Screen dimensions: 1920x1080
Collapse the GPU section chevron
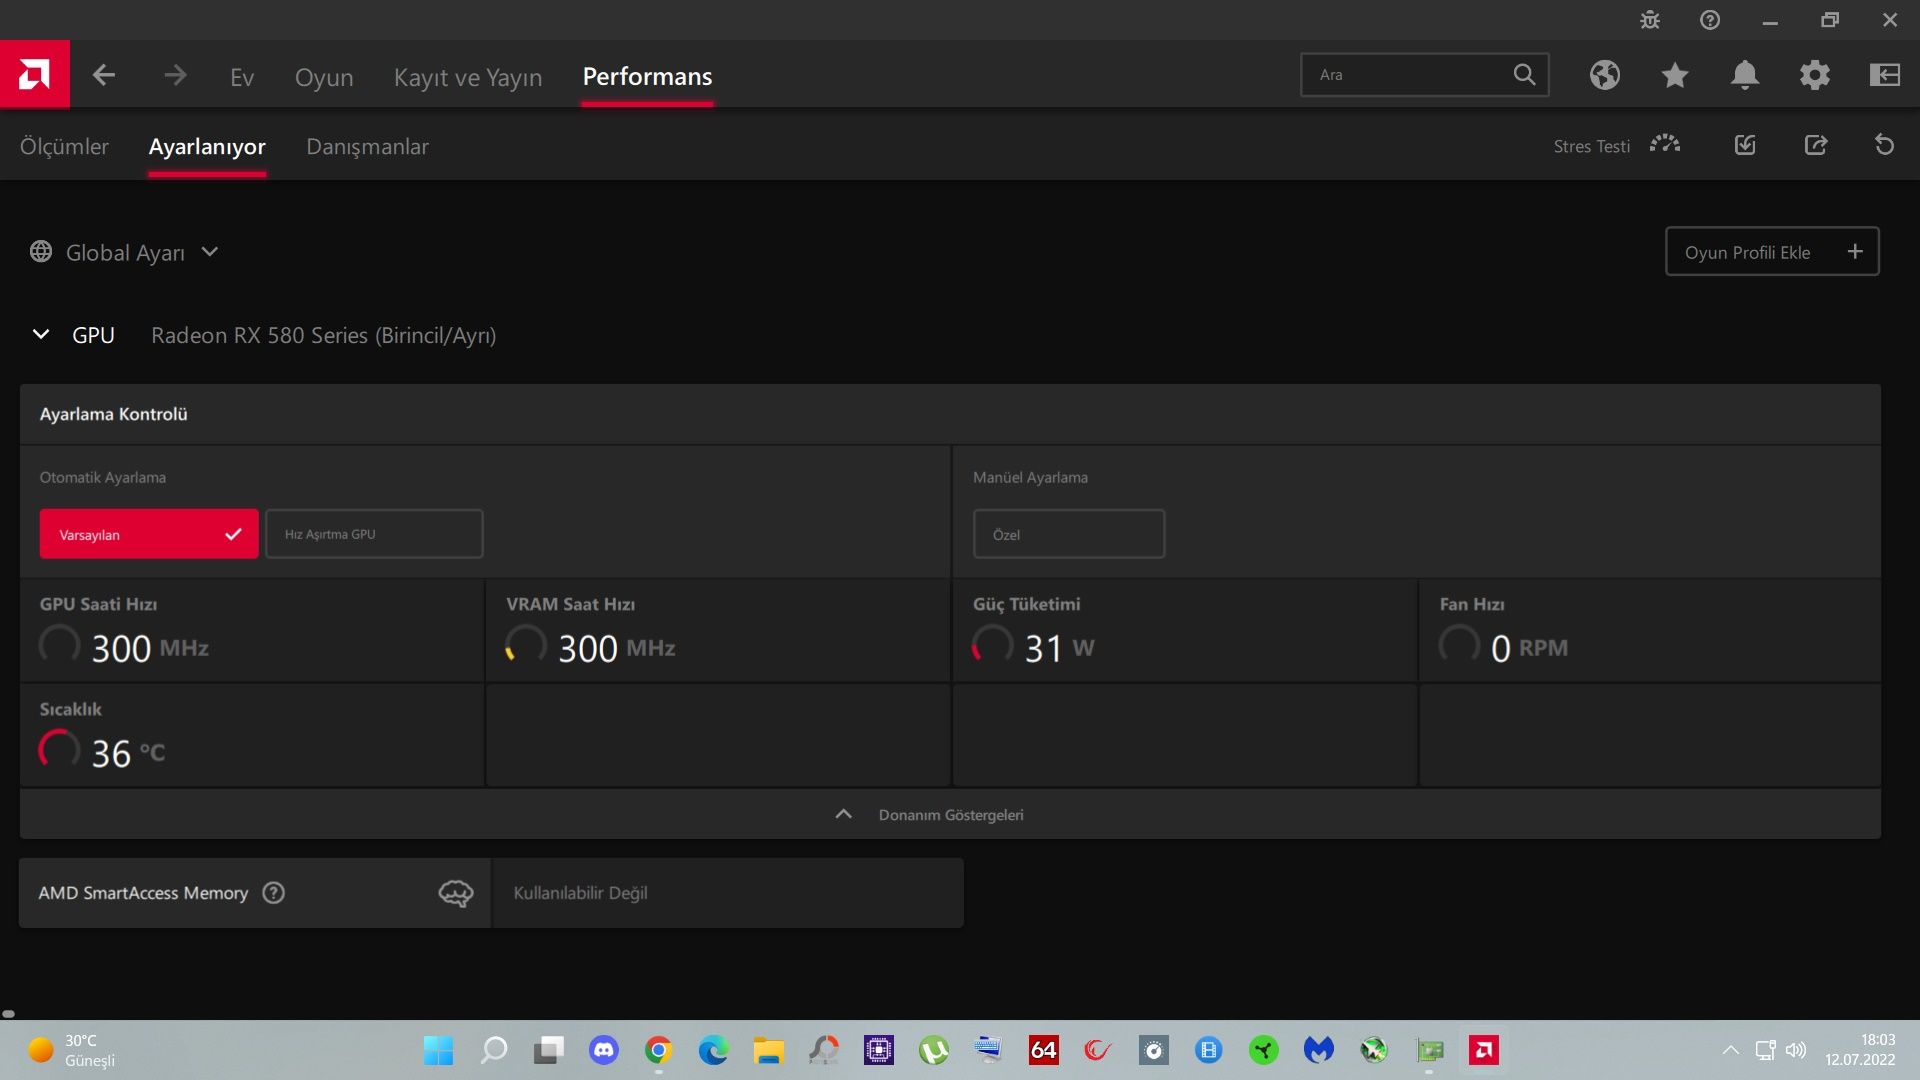coord(41,335)
